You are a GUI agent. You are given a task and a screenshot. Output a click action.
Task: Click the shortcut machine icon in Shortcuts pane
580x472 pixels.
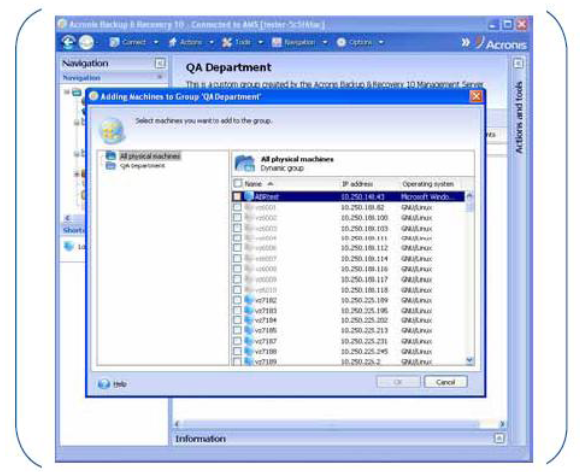[x=69, y=246]
